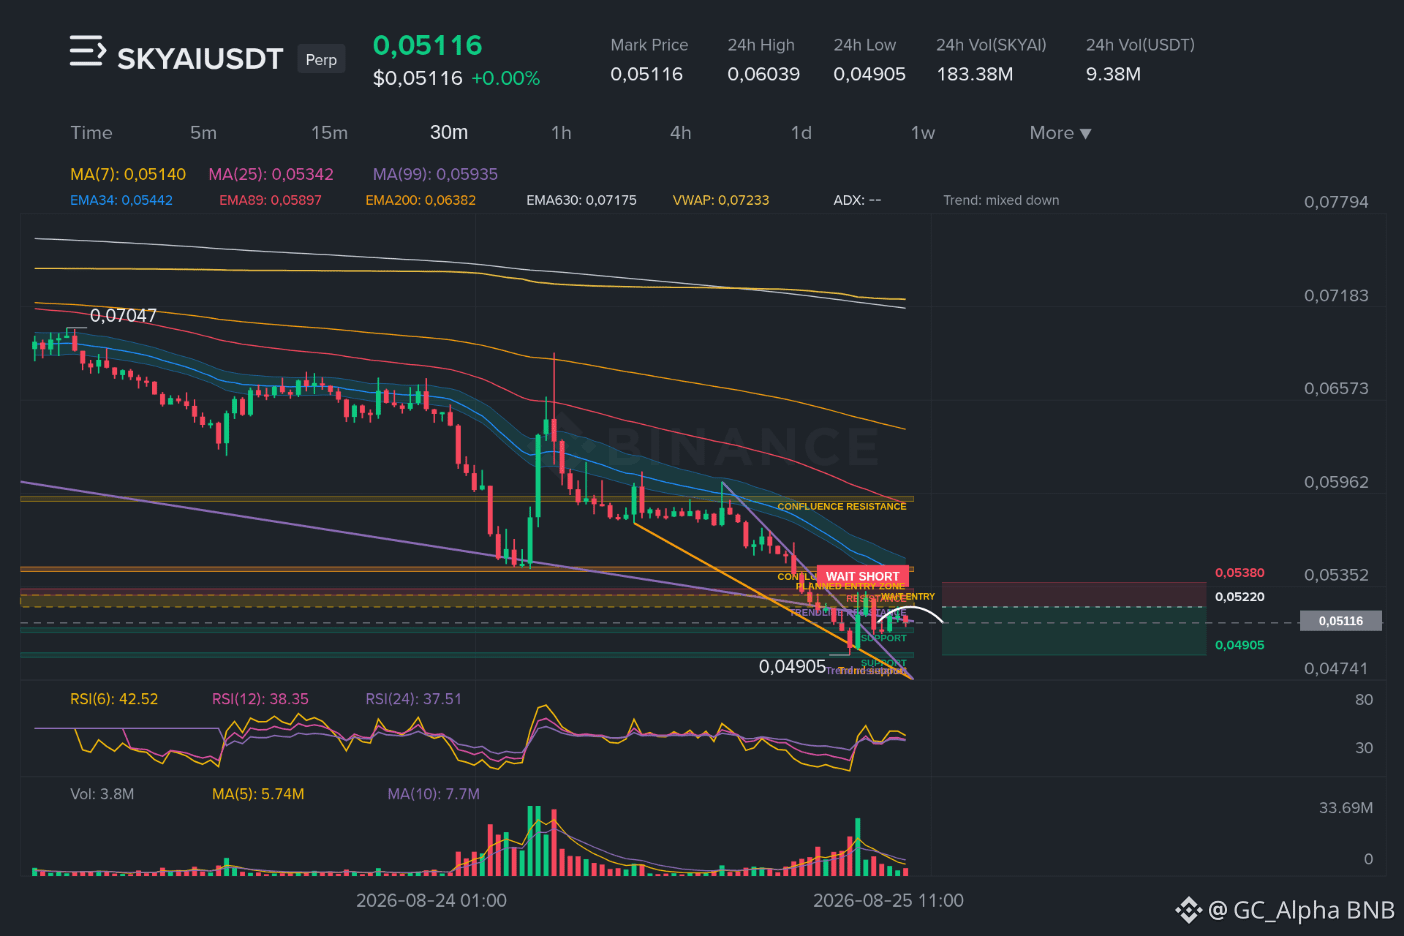Screen dimensions: 1404x936
Task: Click the 0,05380 stop level label
Action: 1240,573
